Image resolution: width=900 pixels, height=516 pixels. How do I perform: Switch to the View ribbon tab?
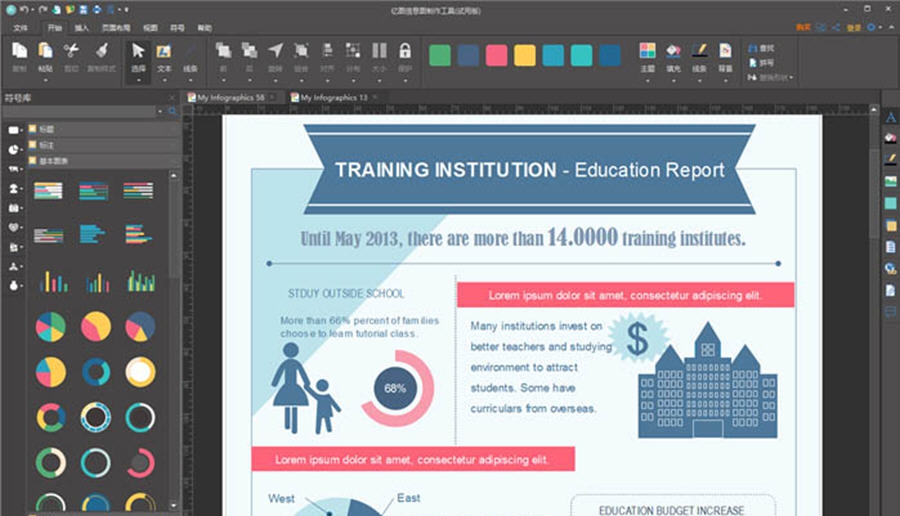point(150,28)
